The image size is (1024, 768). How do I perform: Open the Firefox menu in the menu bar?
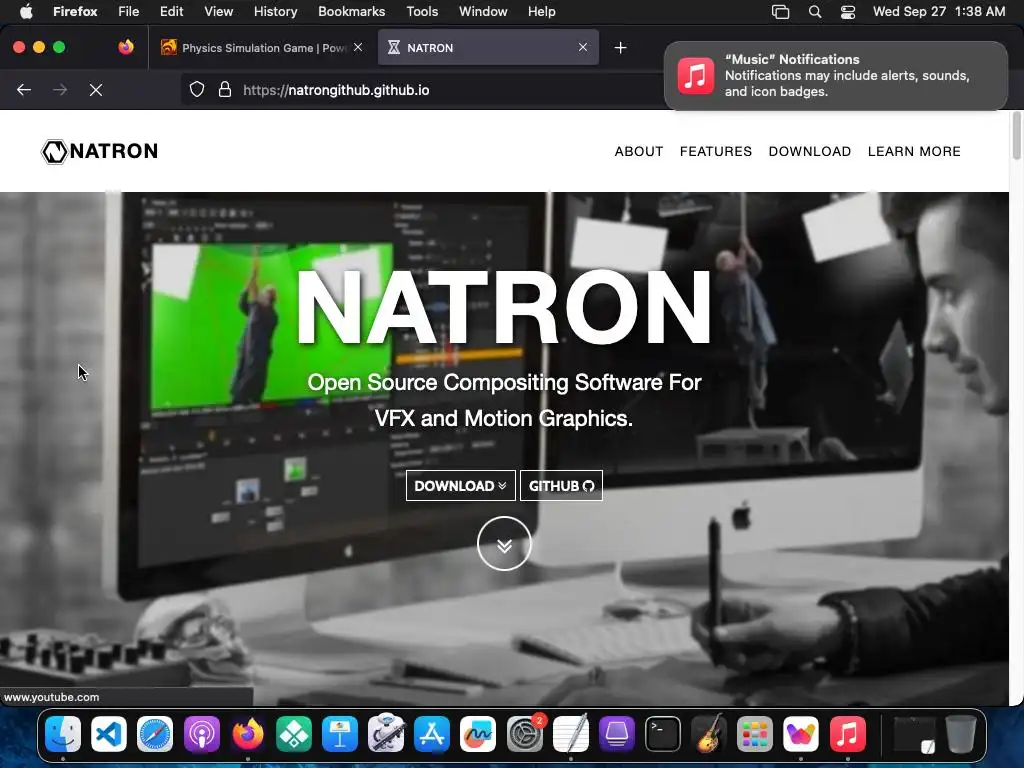point(75,11)
